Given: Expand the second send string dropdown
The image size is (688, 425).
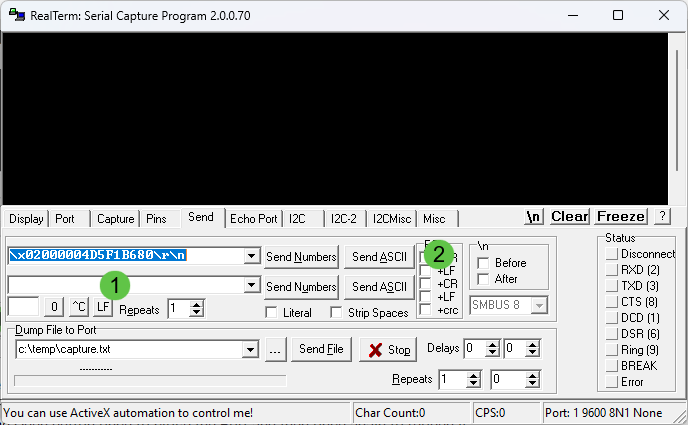Looking at the screenshot, I should coord(252,286).
